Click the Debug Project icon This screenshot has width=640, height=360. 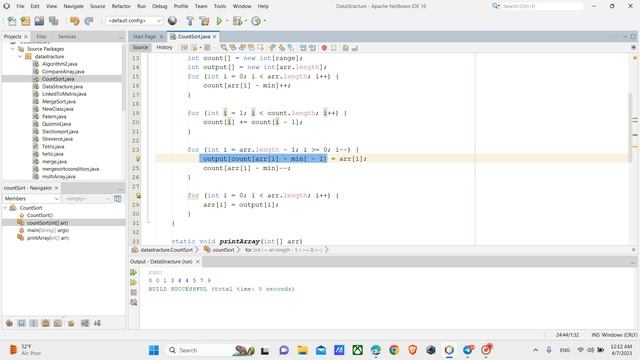237,21
